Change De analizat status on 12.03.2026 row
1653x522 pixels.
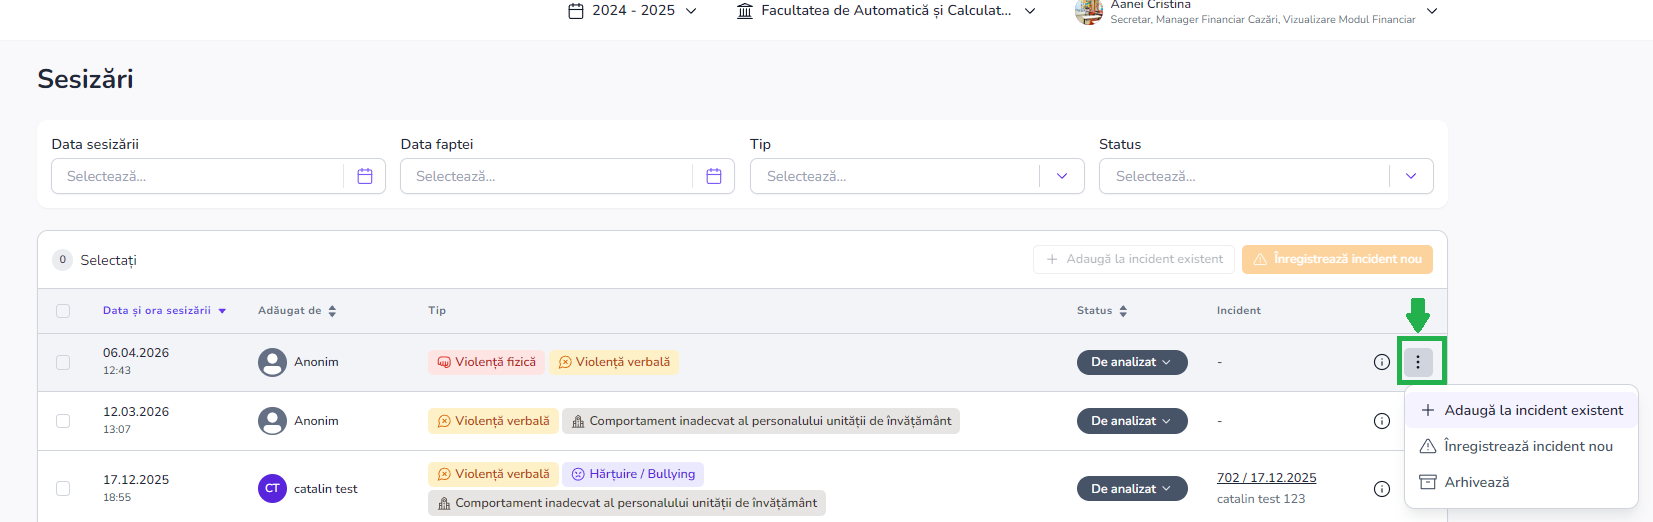pyautogui.click(x=1131, y=421)
